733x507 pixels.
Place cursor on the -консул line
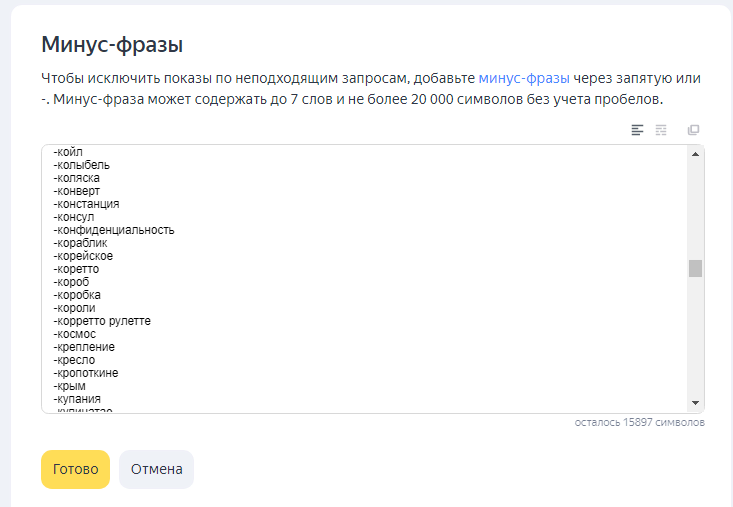click(x=73, y=217)
